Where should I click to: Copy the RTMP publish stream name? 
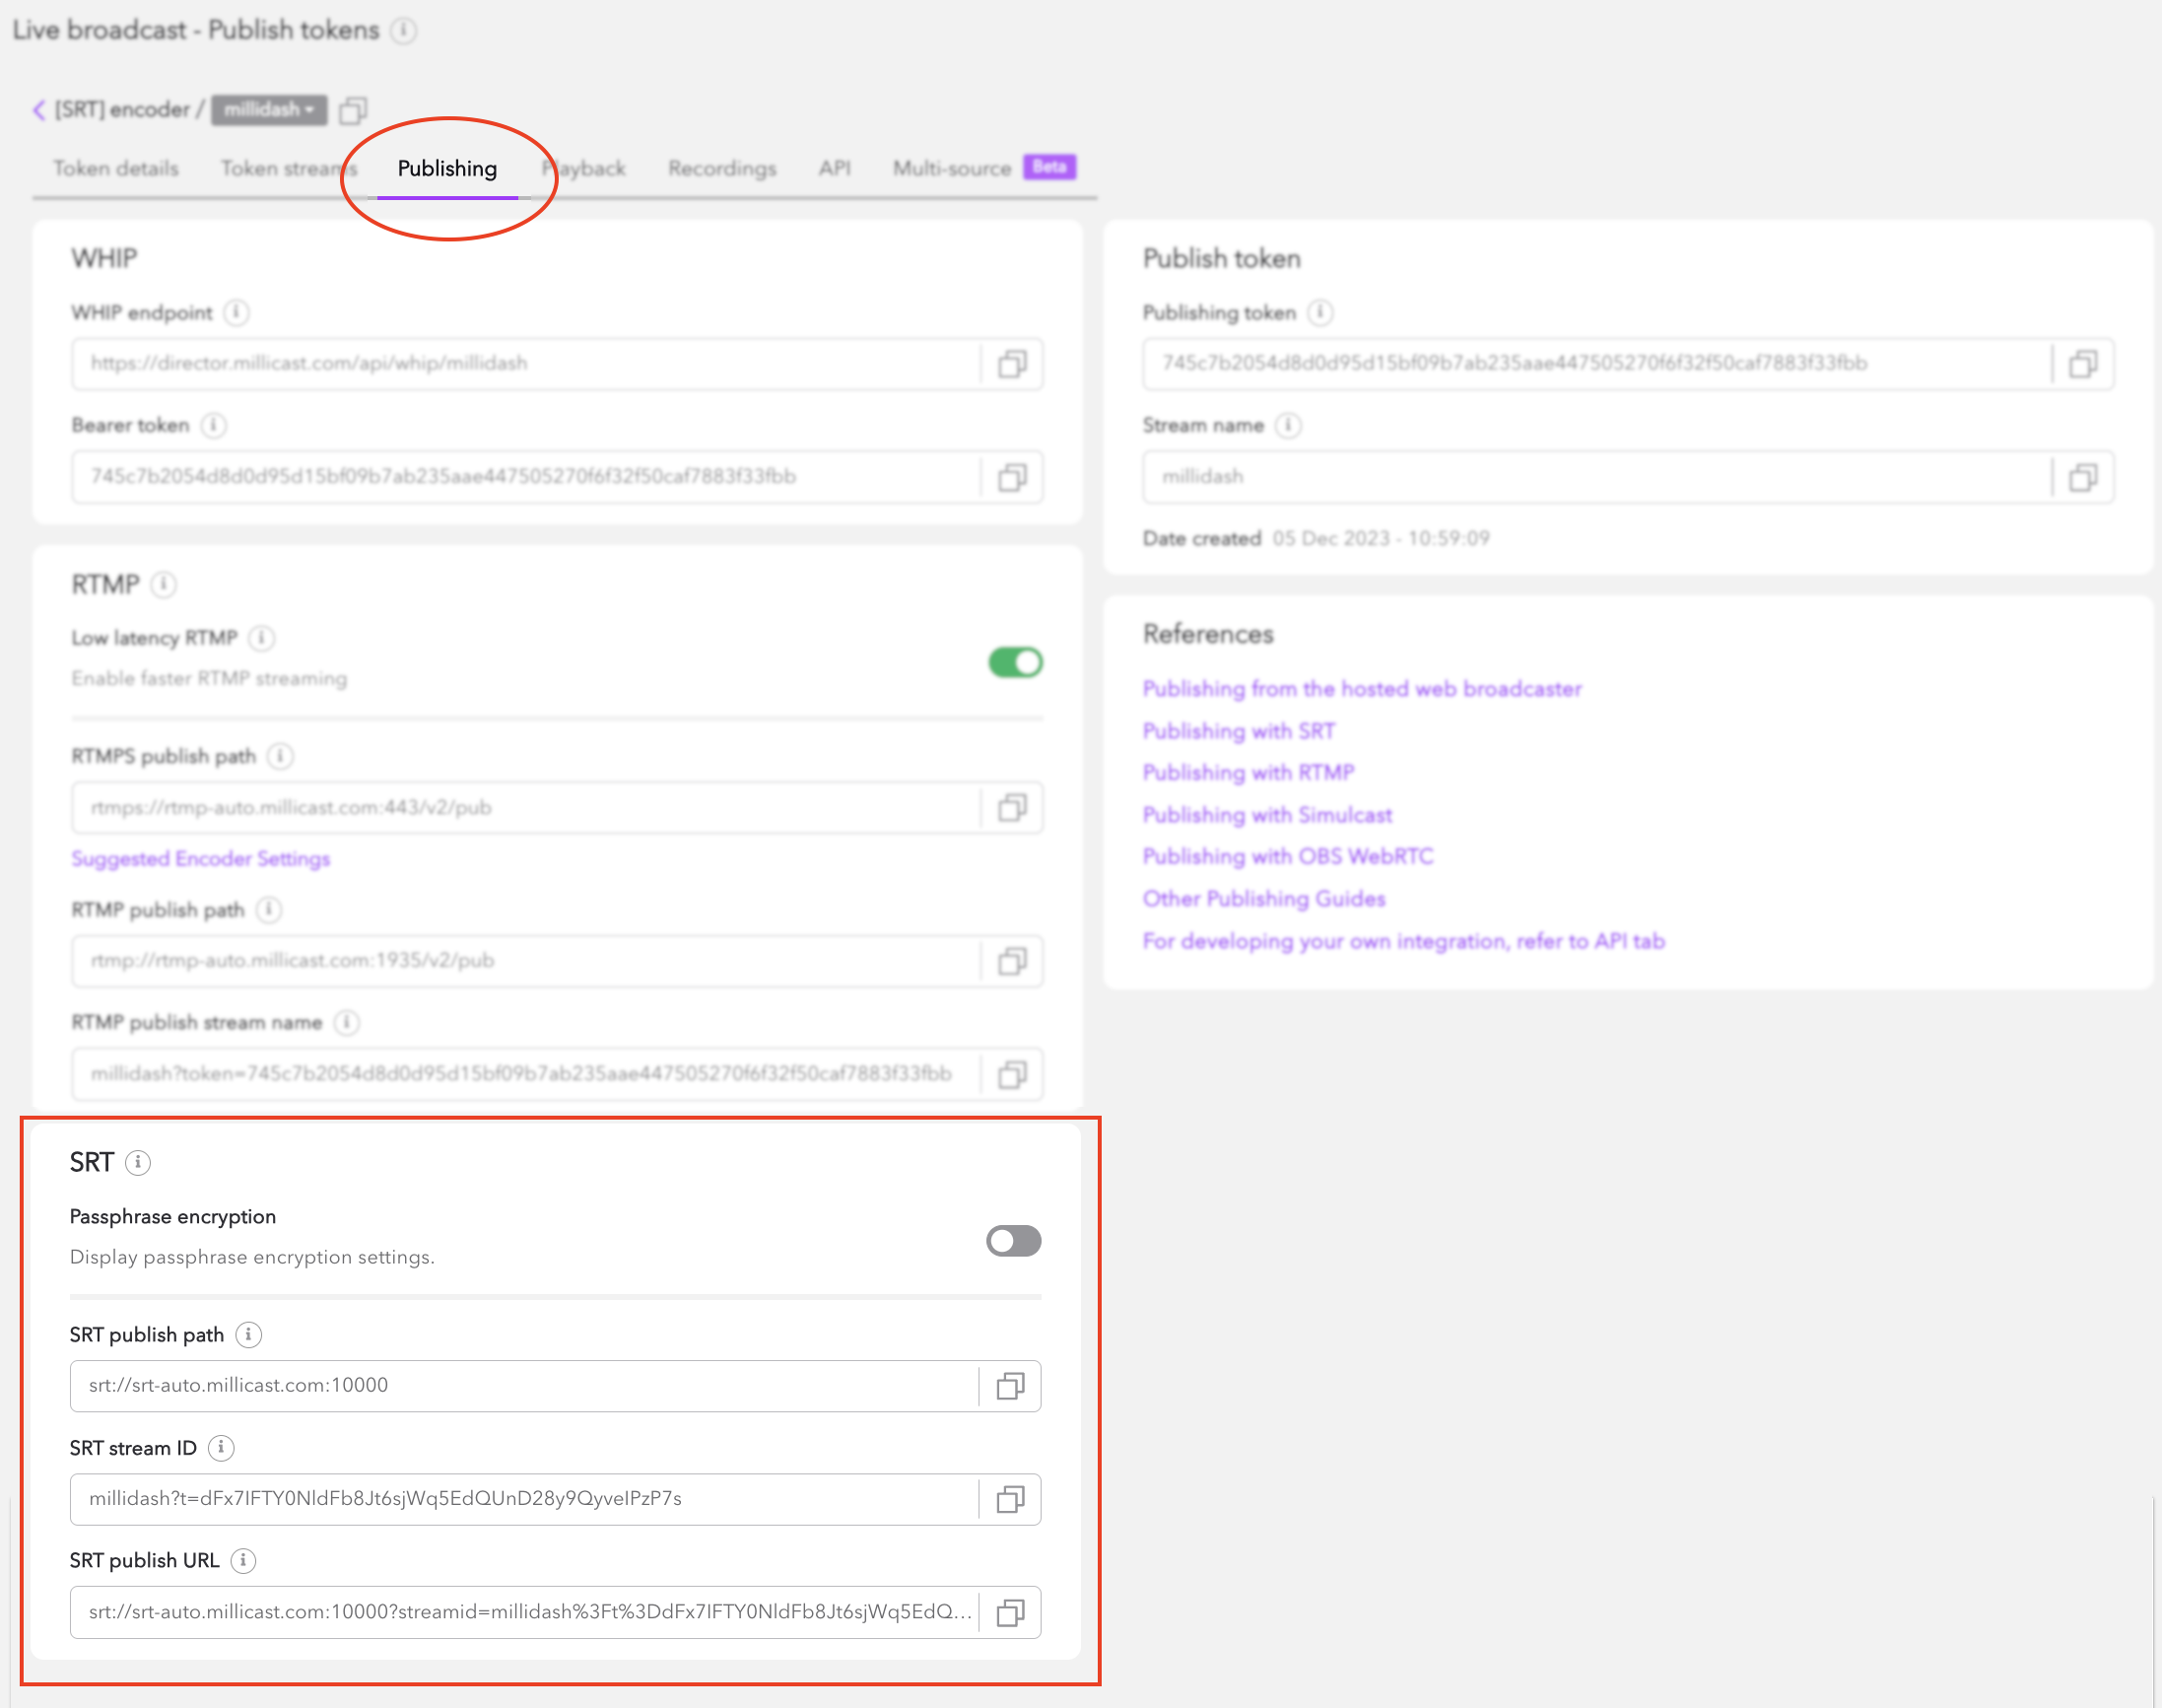[x=1012, y=1074]
